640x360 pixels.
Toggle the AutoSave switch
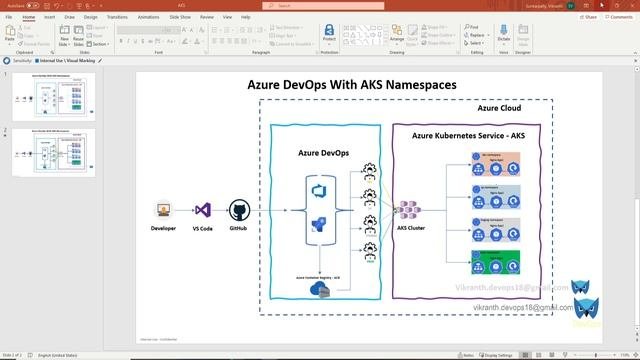33,6
